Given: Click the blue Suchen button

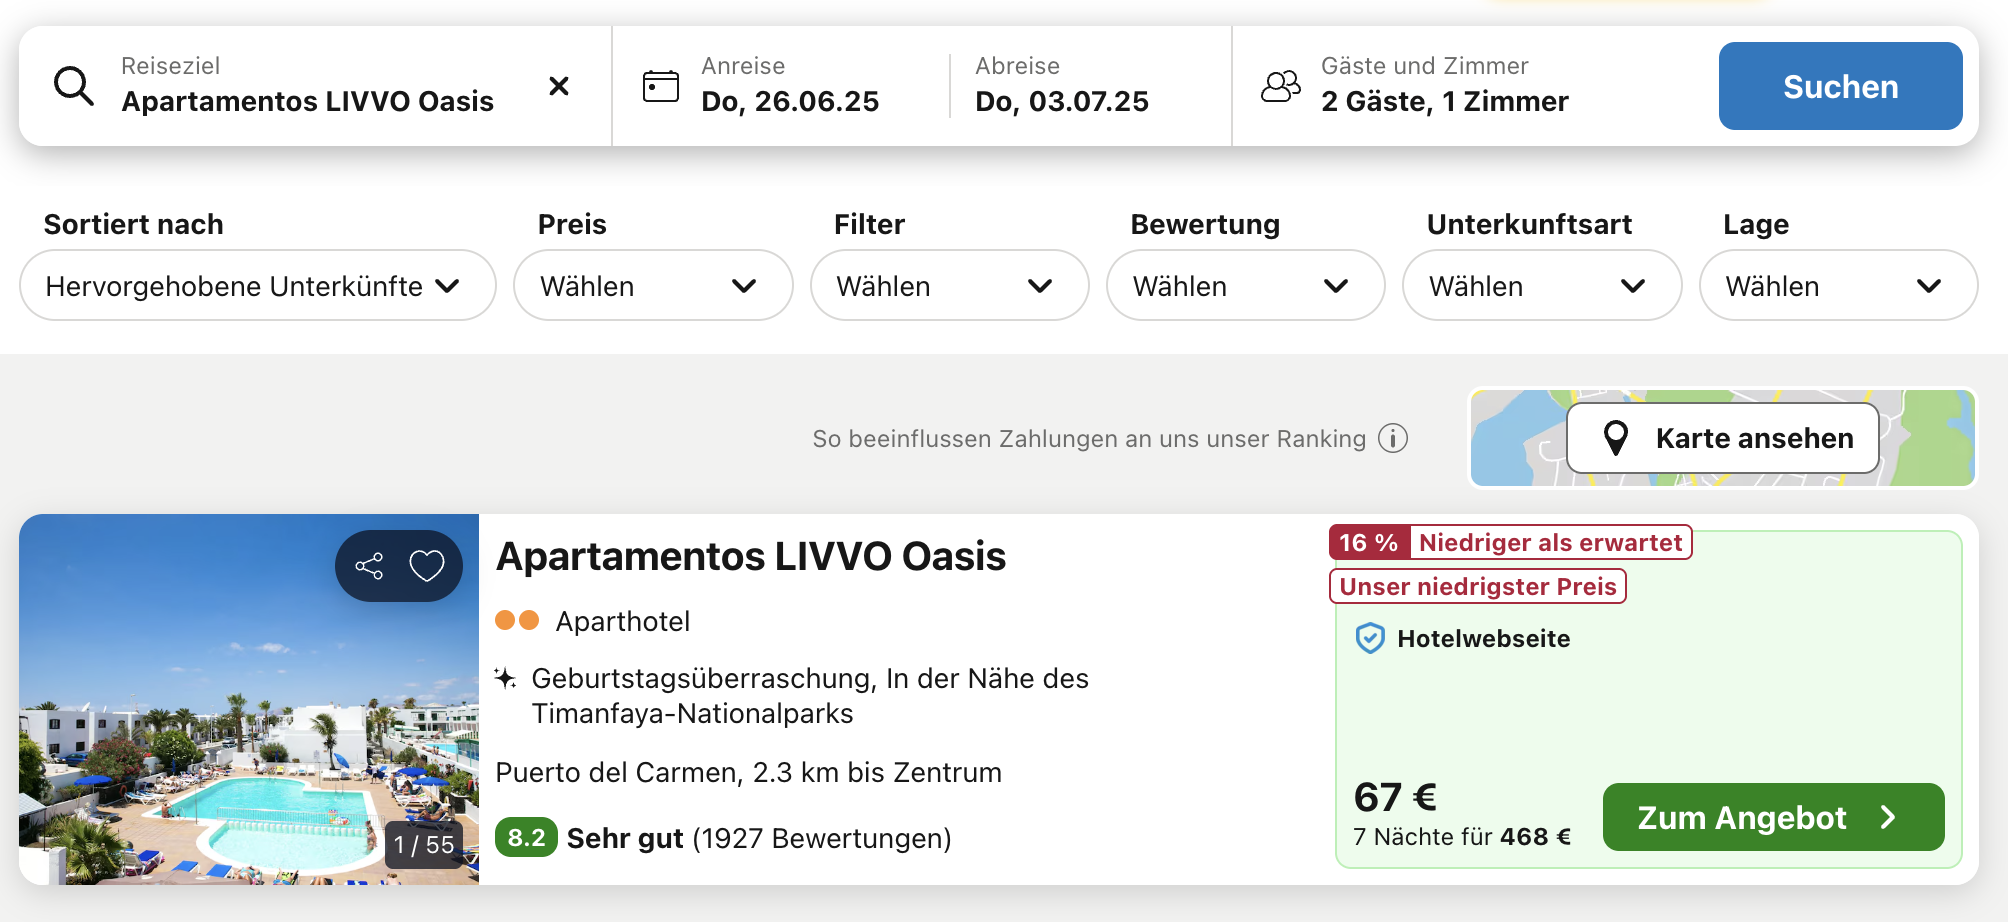Looking at the screenshot, I should coord(1840,86).
